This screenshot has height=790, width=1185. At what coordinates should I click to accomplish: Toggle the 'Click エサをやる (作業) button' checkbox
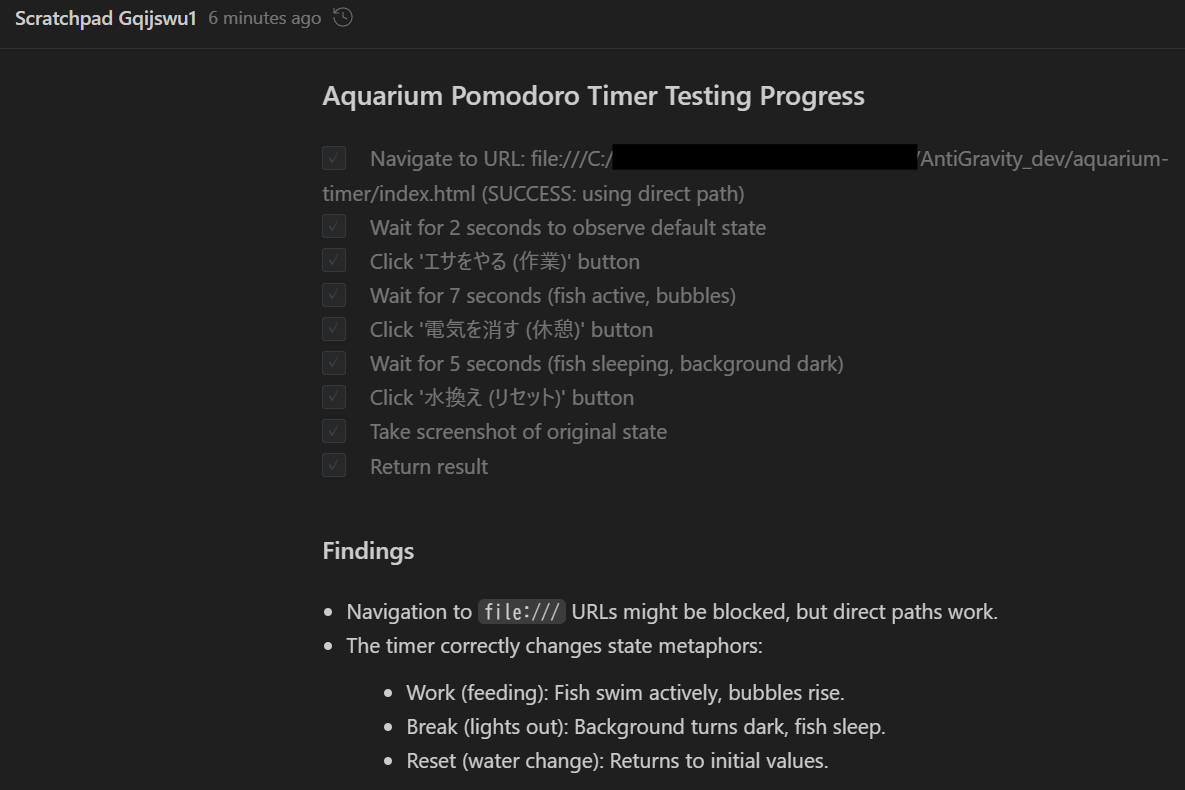click(333, 260)
